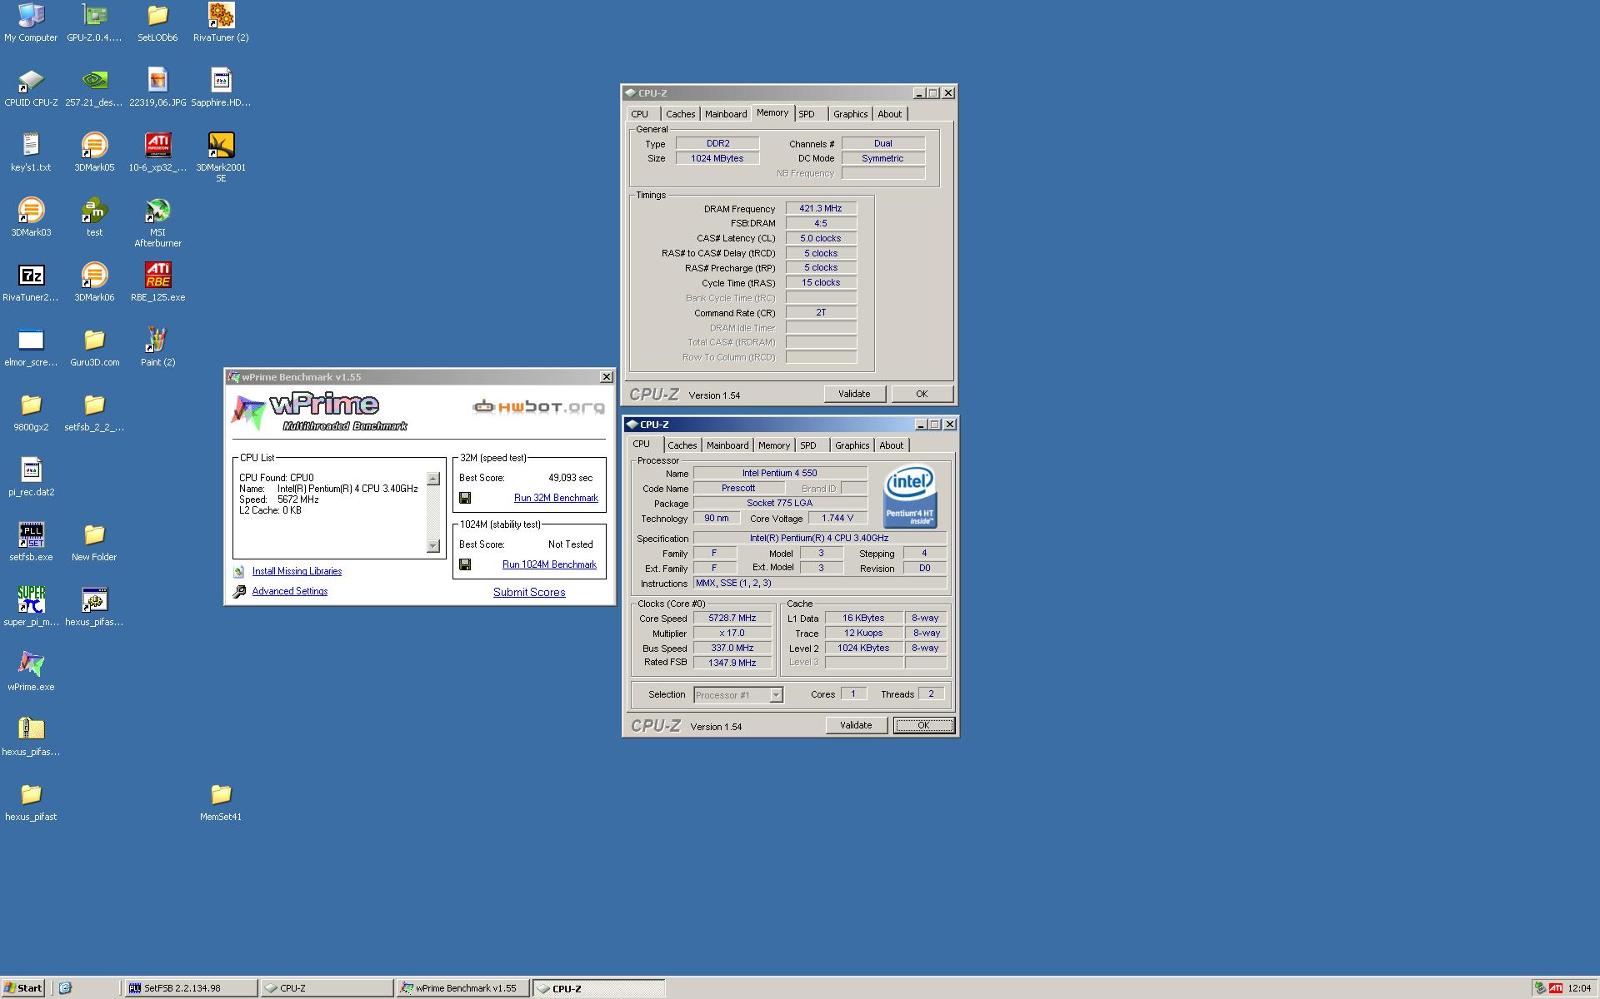1600x999 pixels.
Task: Click save icon beside 1024M best score
Action: click(465, 565)
